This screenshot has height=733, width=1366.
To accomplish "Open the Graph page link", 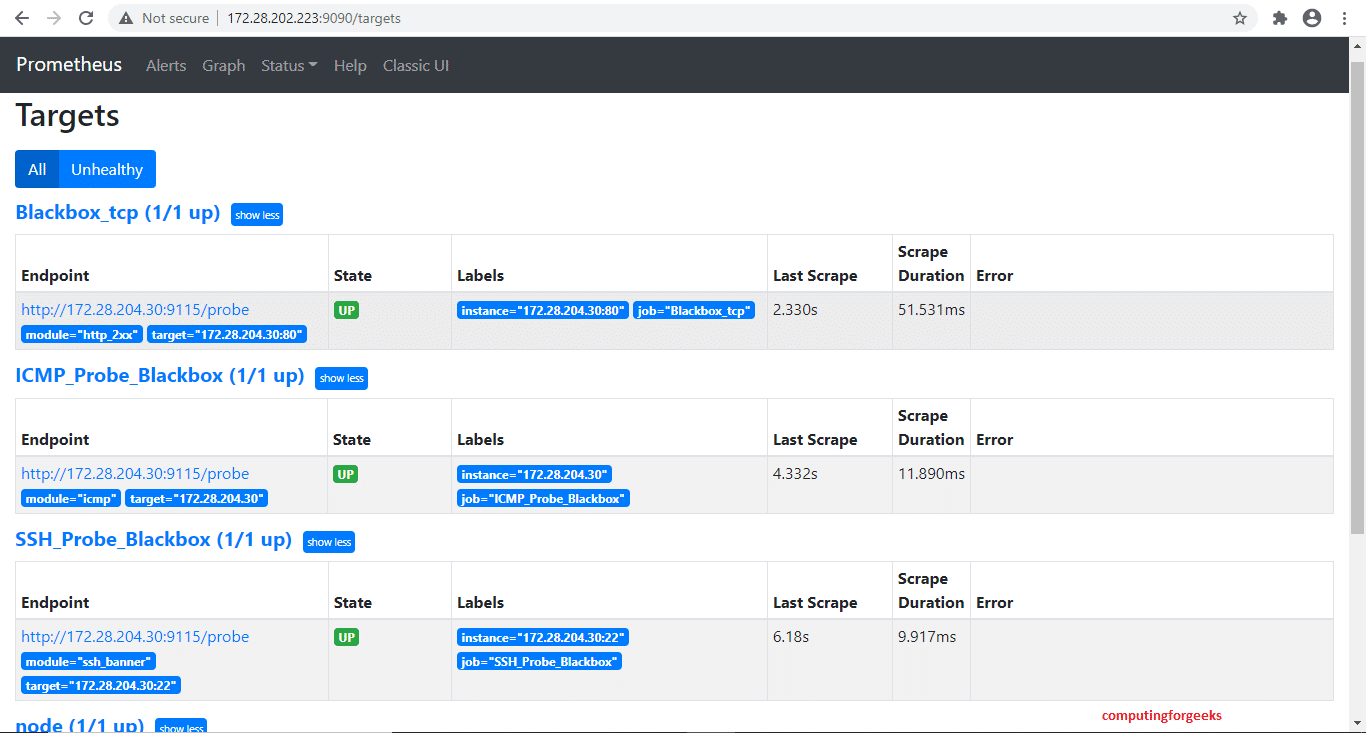I will (x=223, y=65).
